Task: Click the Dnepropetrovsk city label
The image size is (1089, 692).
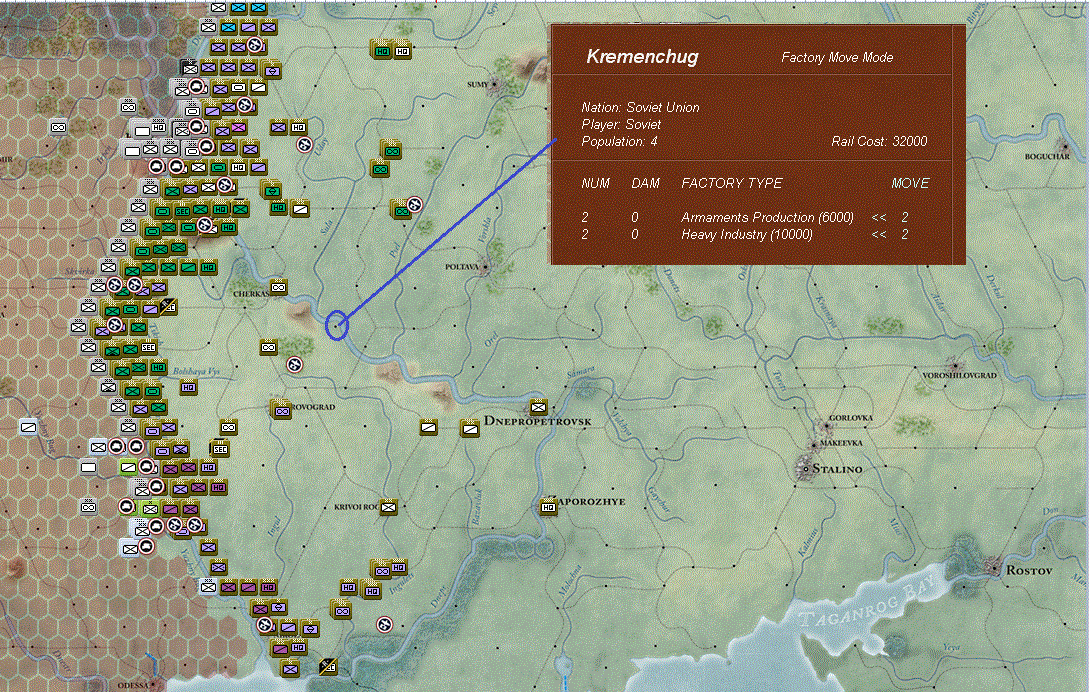Action: coord(538,421)
